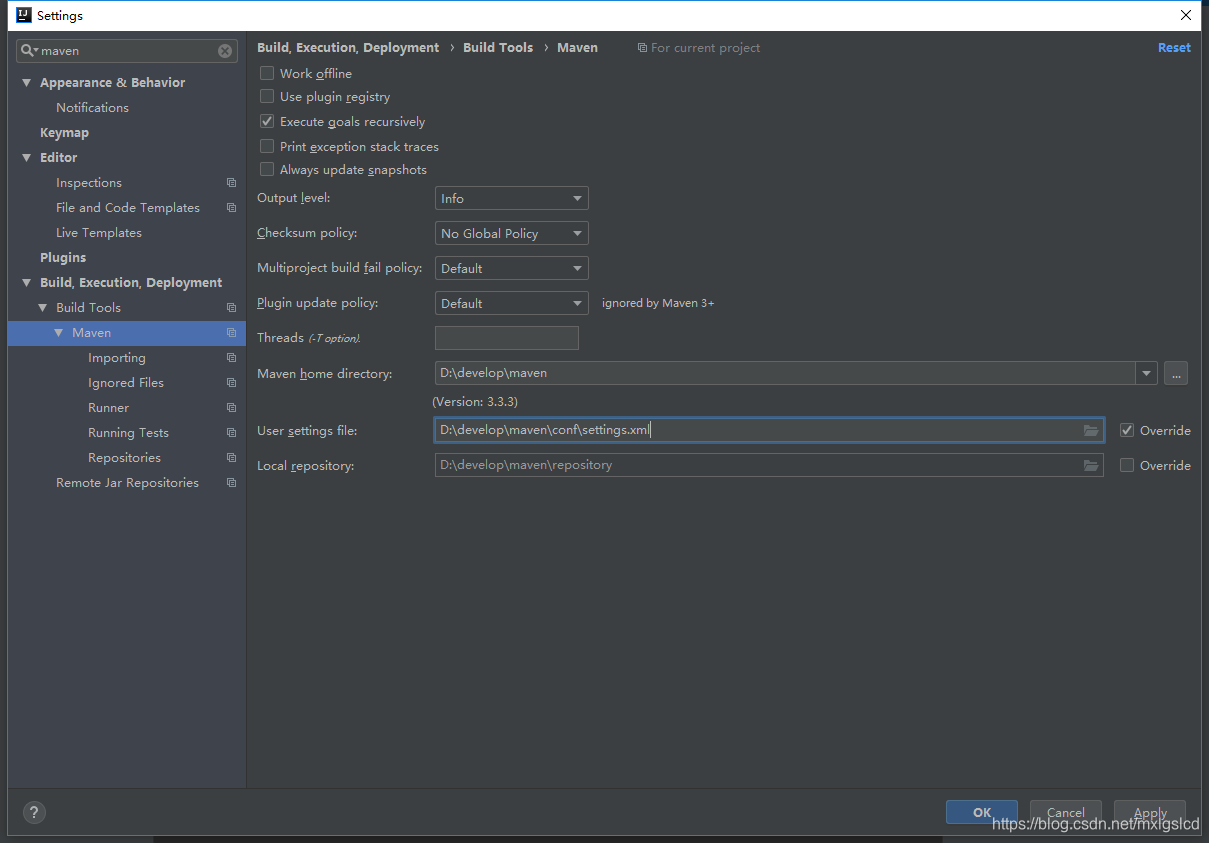Open the Checksum policy dropdown
1209x843 pixels.
(x=512, y=233)
